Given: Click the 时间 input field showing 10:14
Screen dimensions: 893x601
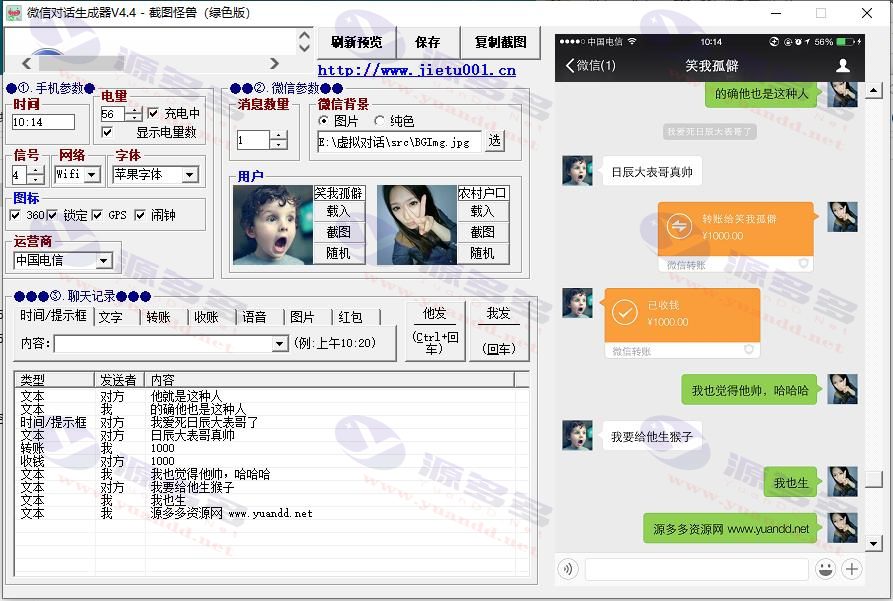Looking at the screenshot, I should coord(43,122).
